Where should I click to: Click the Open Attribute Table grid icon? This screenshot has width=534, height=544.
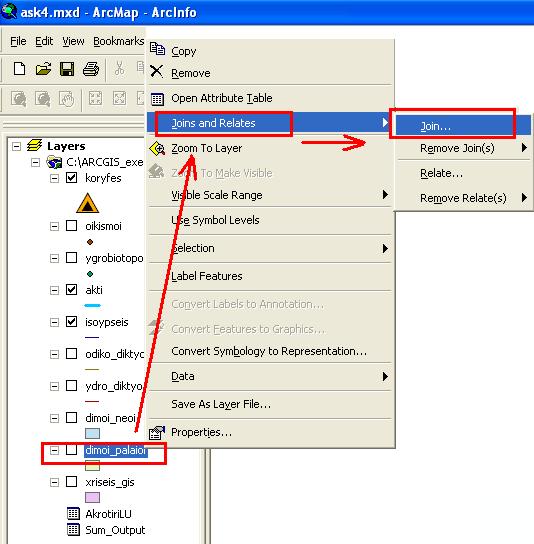coord(157,99)
